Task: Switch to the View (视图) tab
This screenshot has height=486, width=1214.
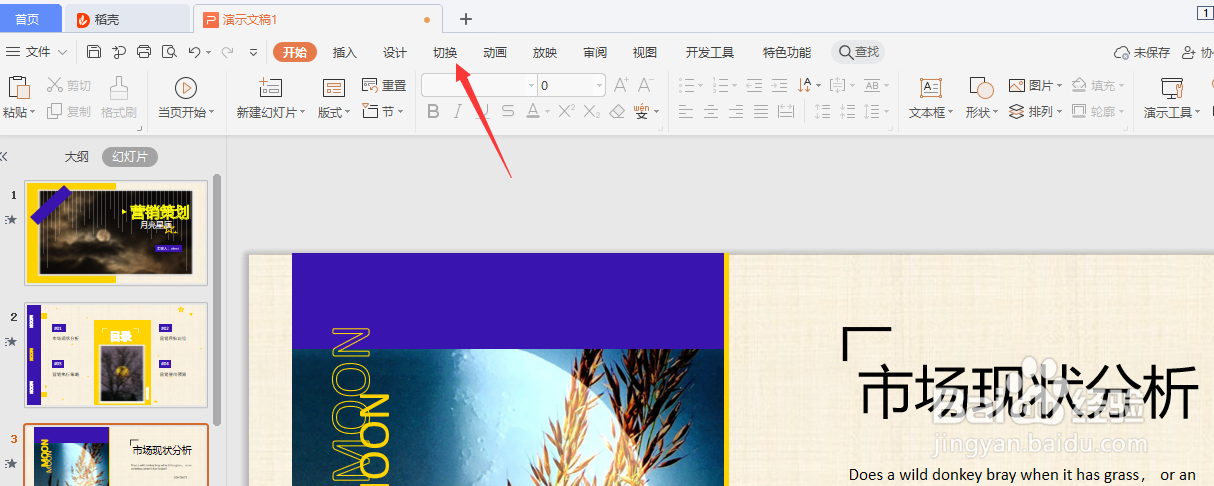Action: (645, 53)
